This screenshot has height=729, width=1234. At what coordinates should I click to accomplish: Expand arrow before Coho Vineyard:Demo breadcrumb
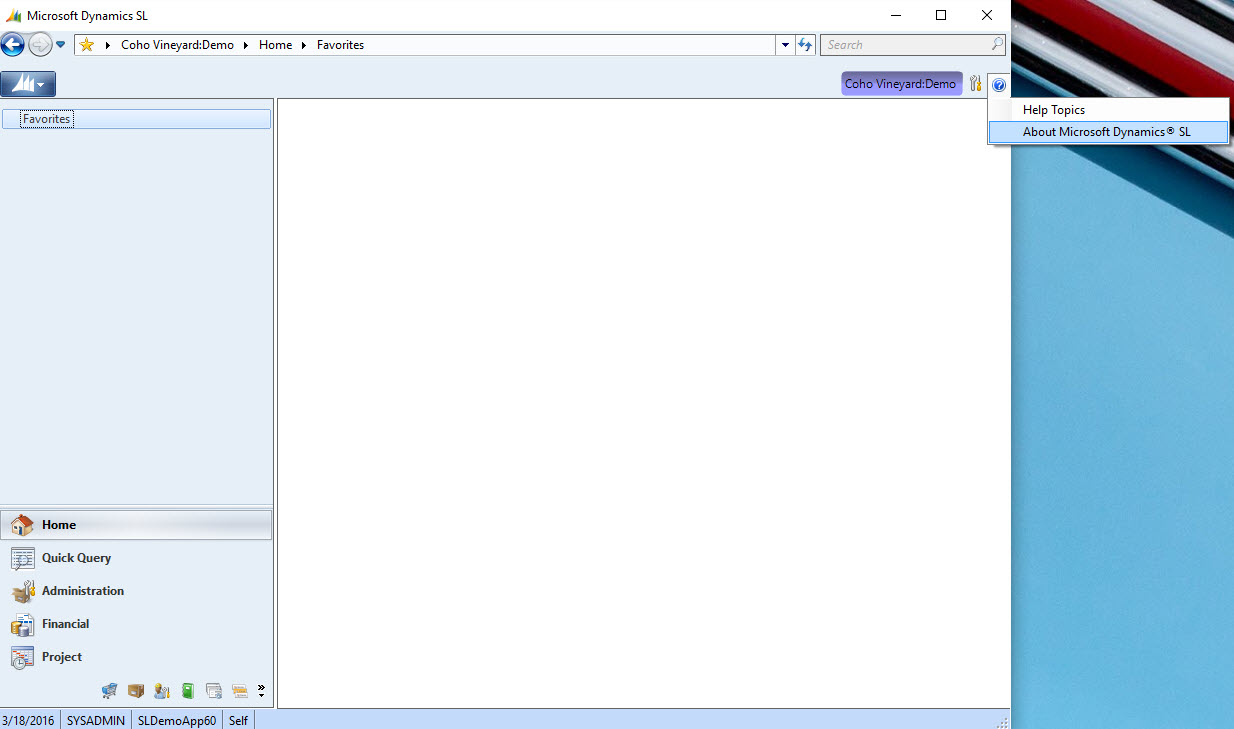tap(108, 45)
